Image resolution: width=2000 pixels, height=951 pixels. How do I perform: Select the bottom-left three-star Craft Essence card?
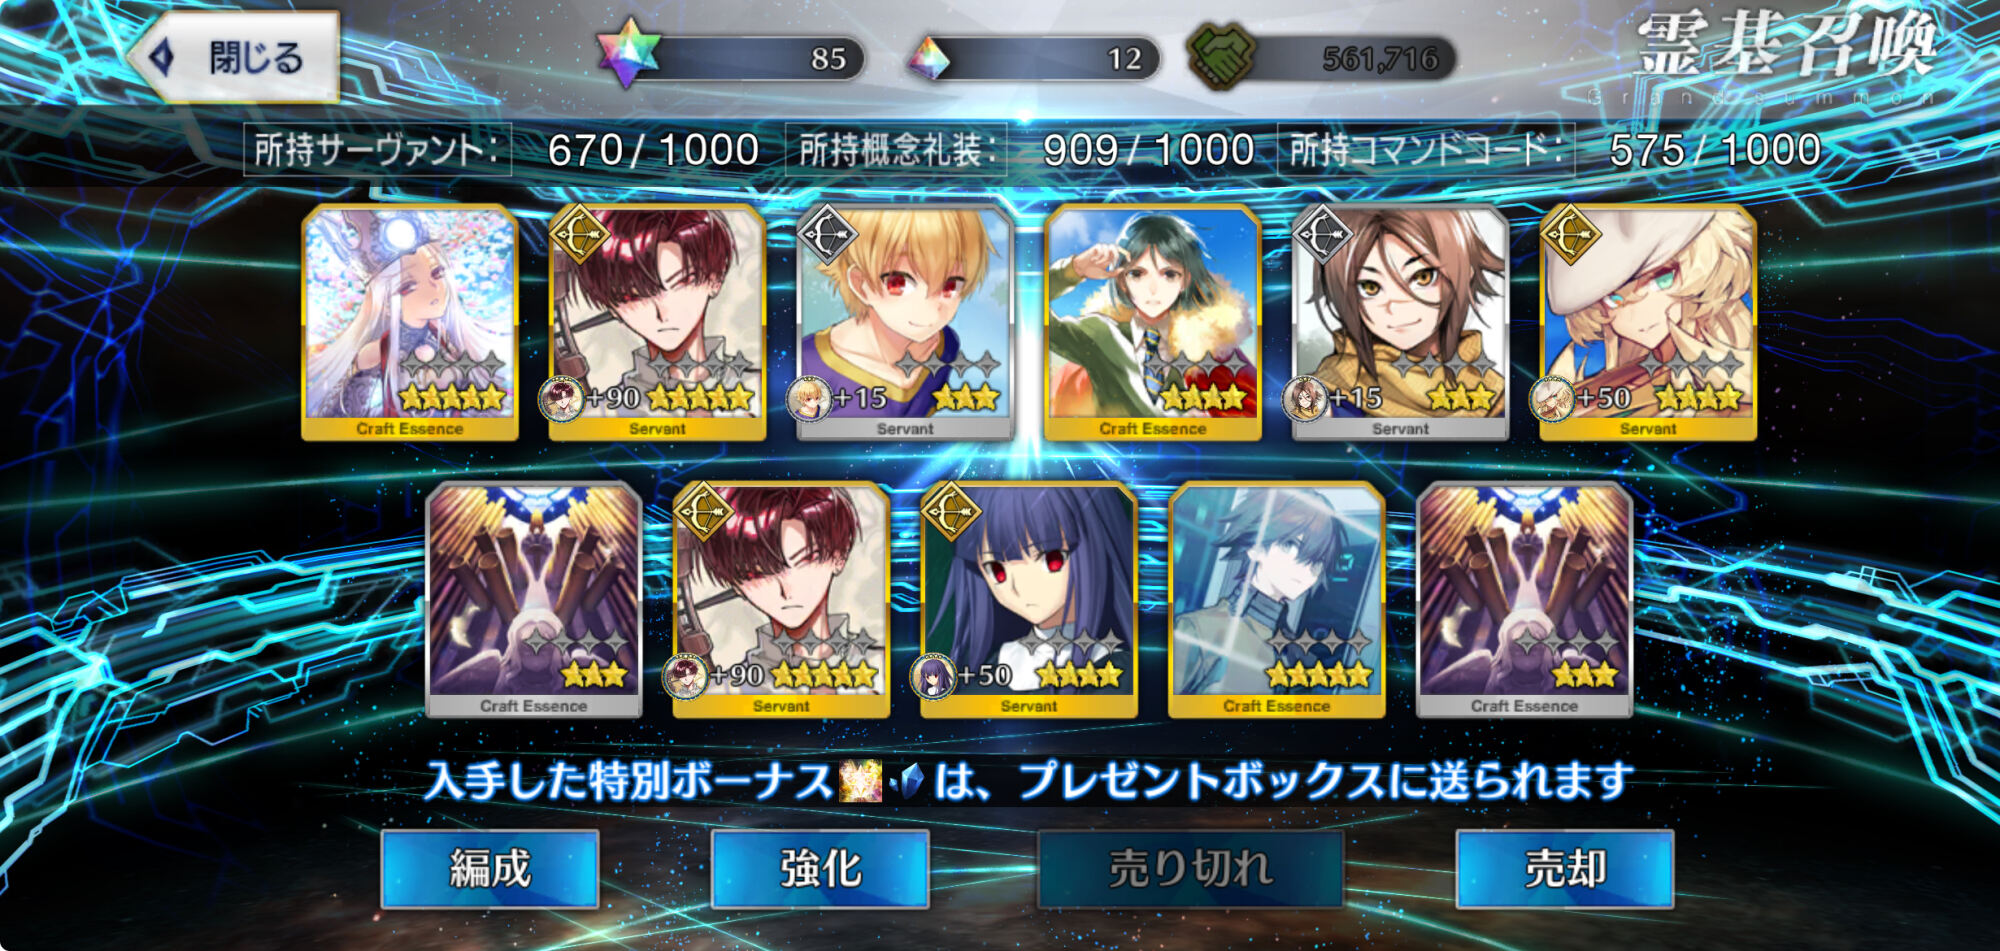(534, 600)
